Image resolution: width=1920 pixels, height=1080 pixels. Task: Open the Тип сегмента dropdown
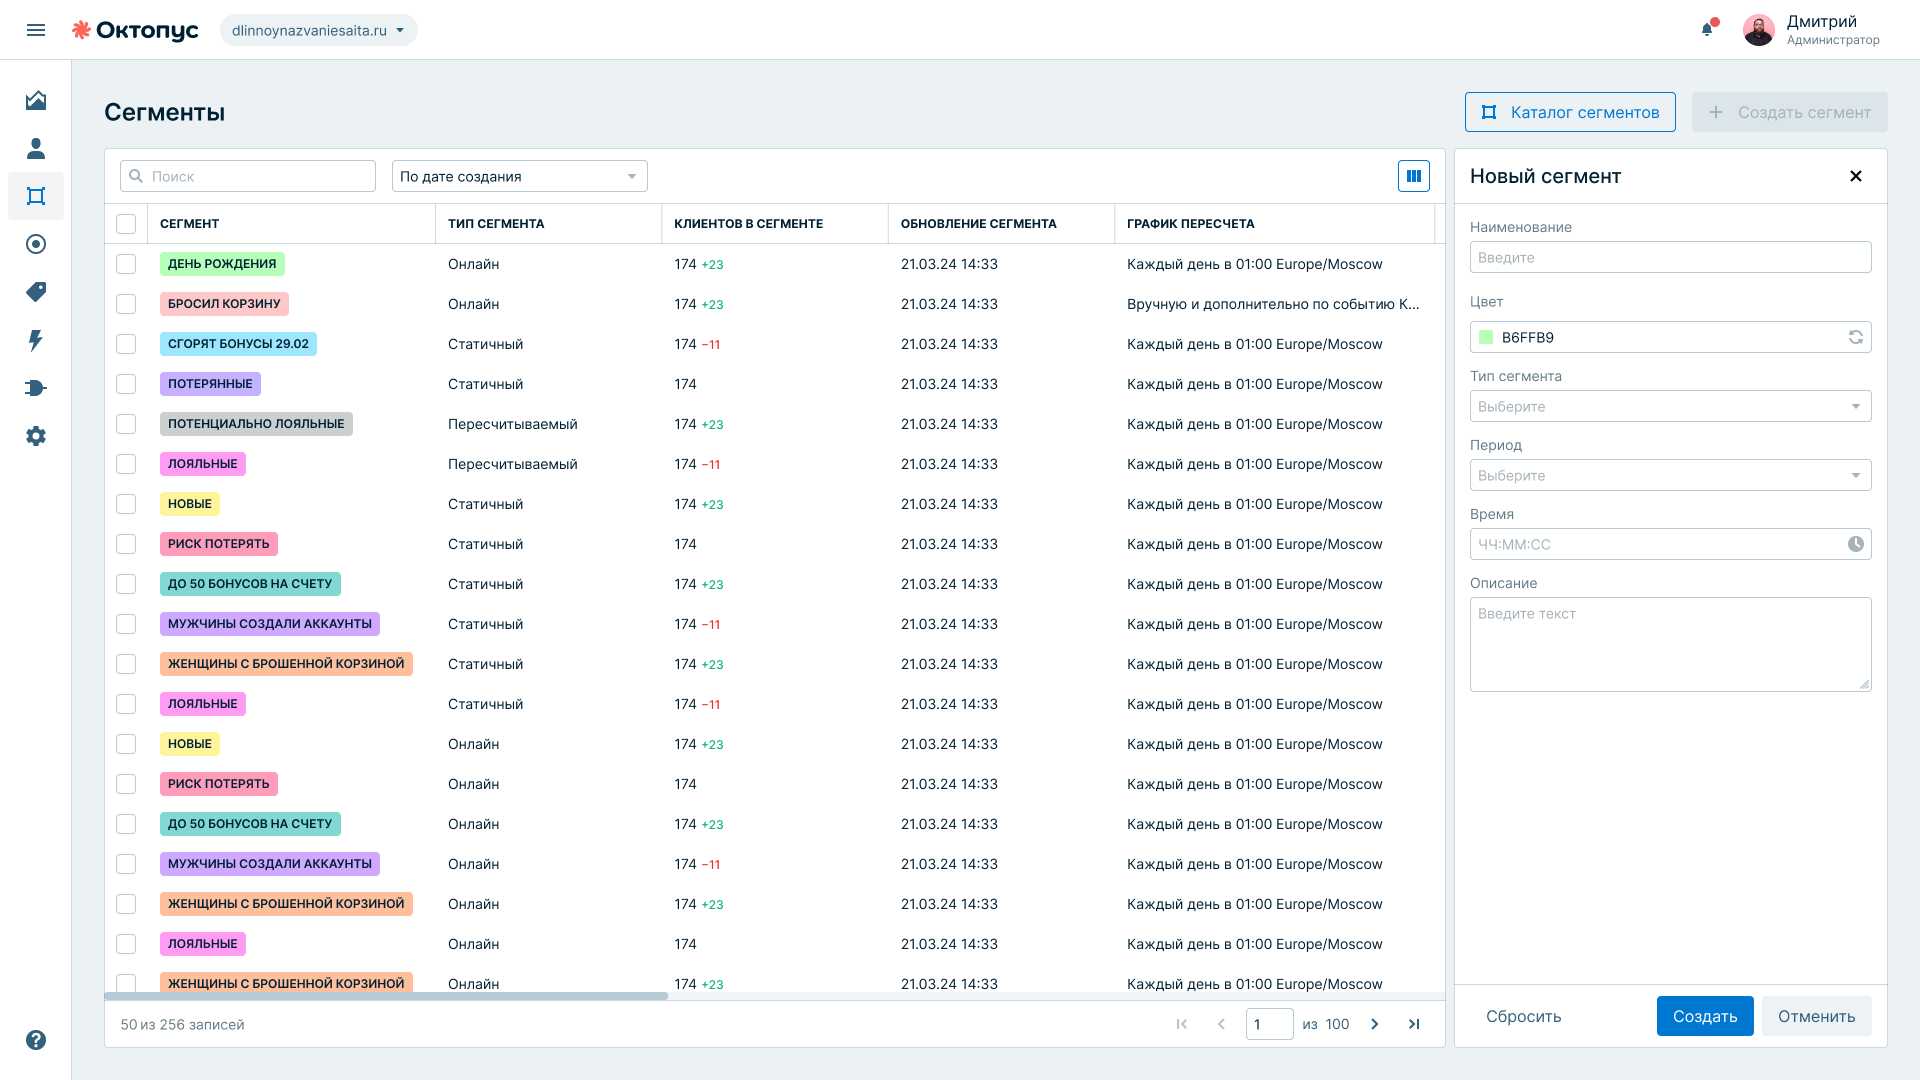click(1670, 406)
